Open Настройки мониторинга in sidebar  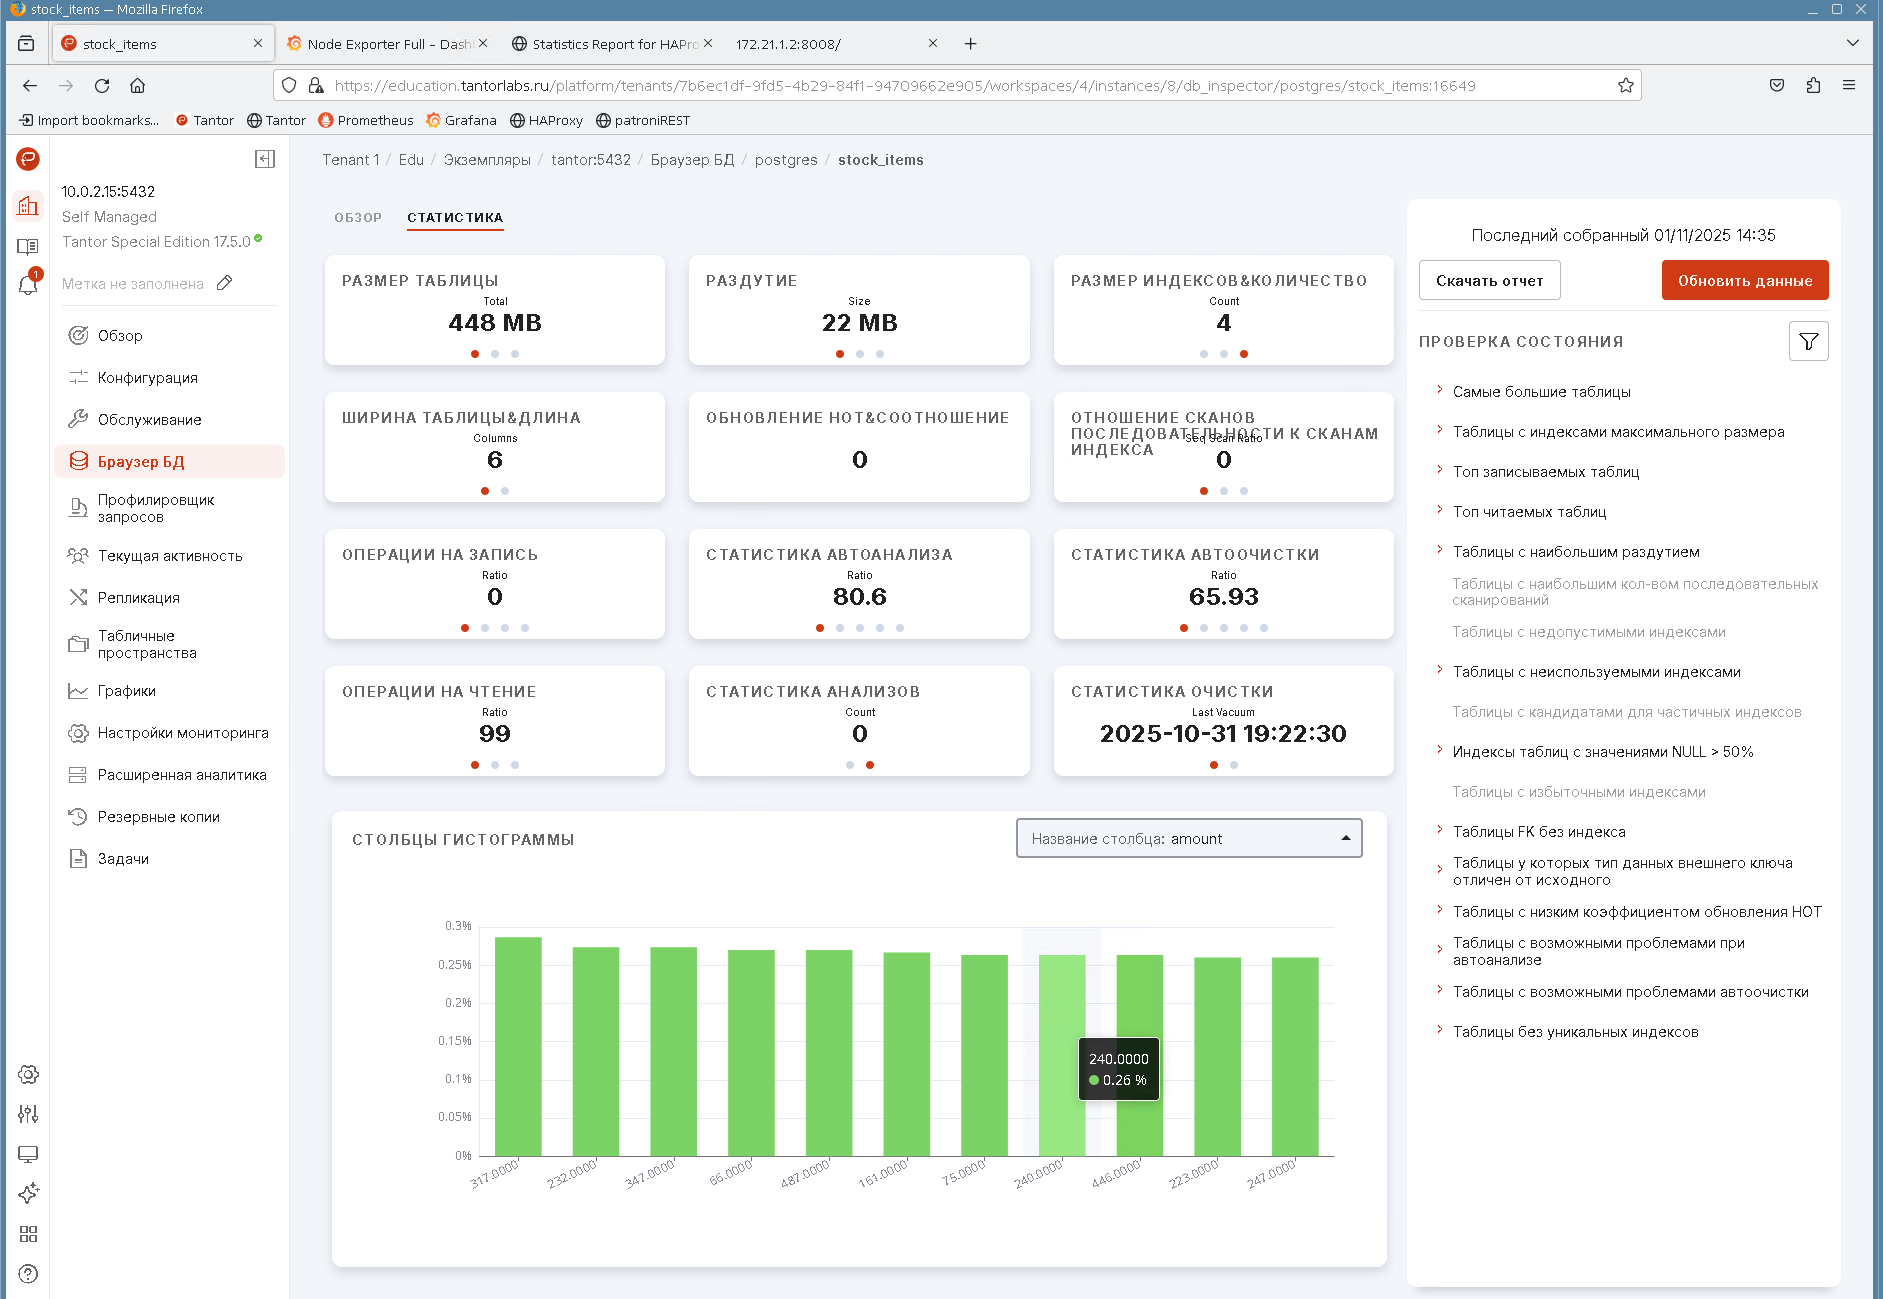pos(182,733)
